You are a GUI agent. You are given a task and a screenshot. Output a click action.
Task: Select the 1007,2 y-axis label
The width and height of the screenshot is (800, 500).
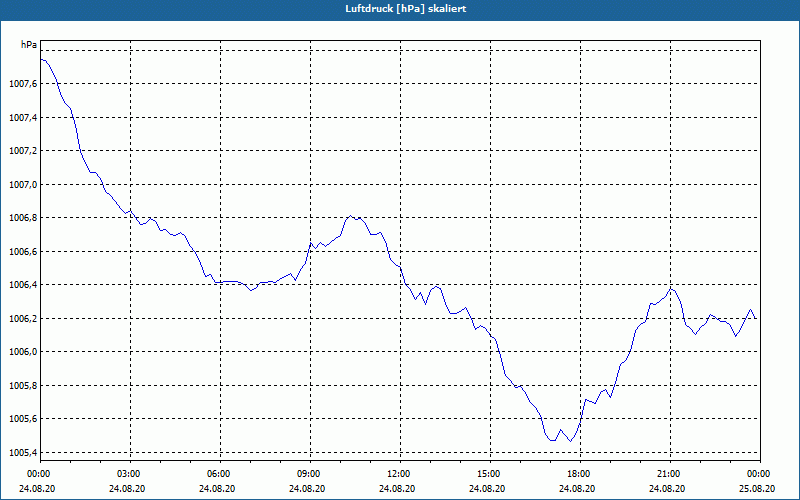click(x=23, y=151)
